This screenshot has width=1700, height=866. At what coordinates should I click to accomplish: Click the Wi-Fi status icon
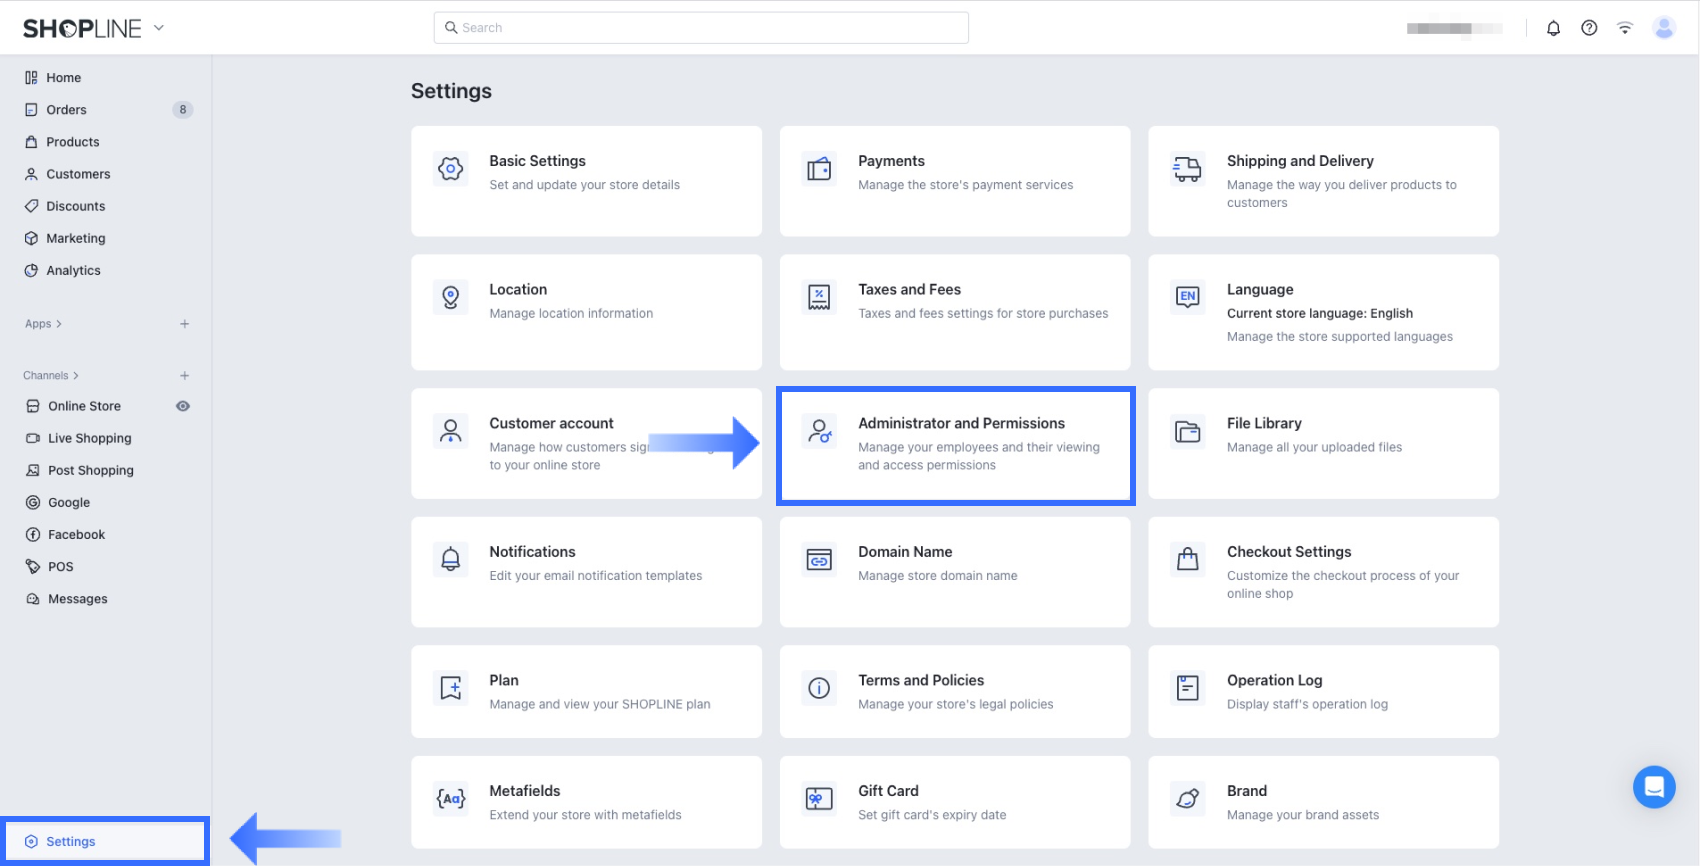point(1625,28)
